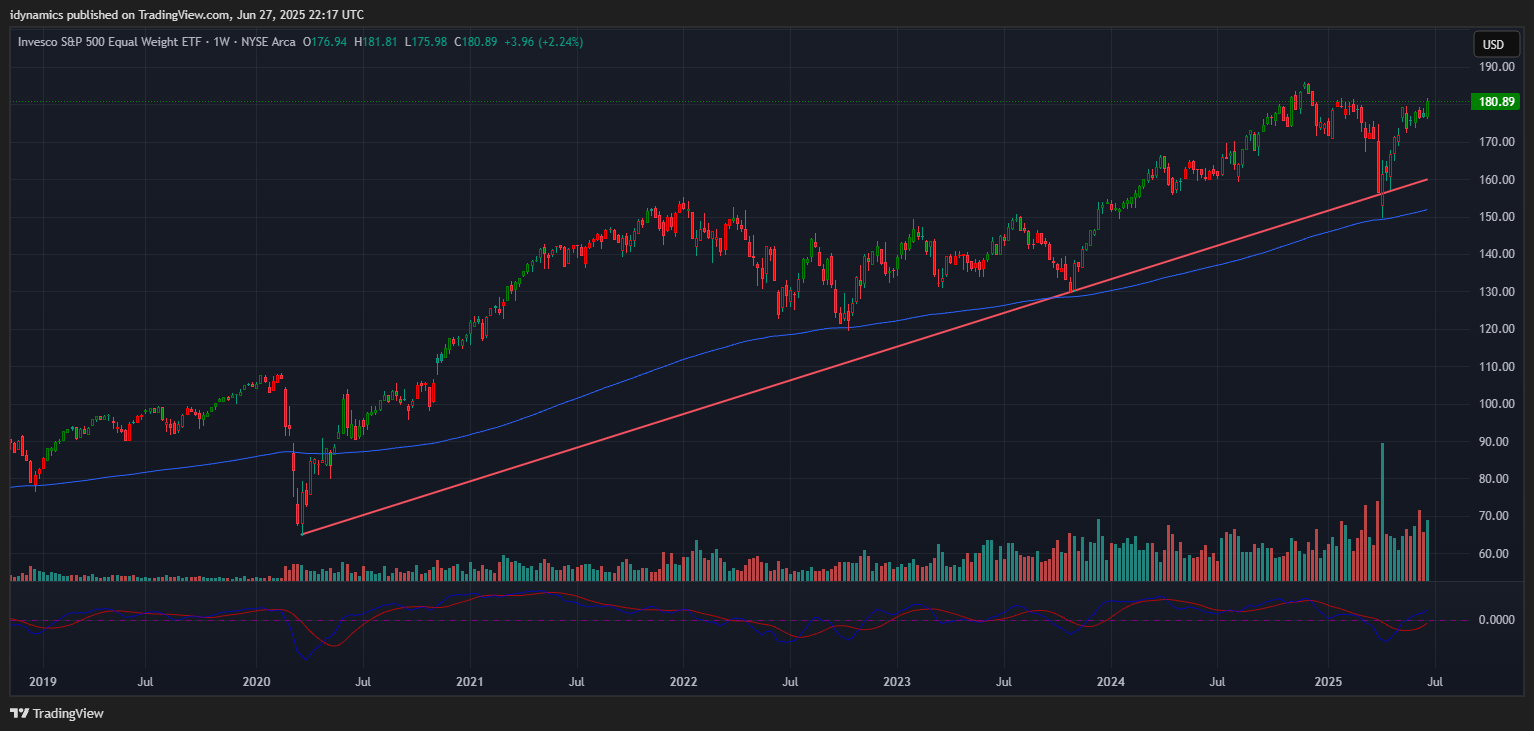The image size is (1534, 731).
Task: Click the 2024 label on the time axis
Action: point(1111,682)
